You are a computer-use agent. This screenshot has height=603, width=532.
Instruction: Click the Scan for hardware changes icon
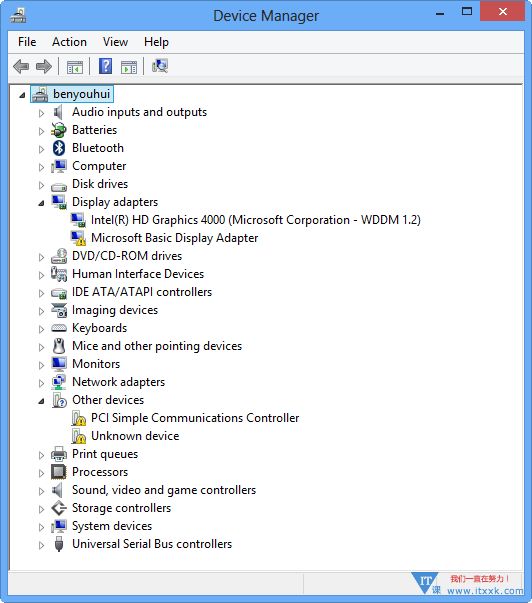tap(160, 66)
